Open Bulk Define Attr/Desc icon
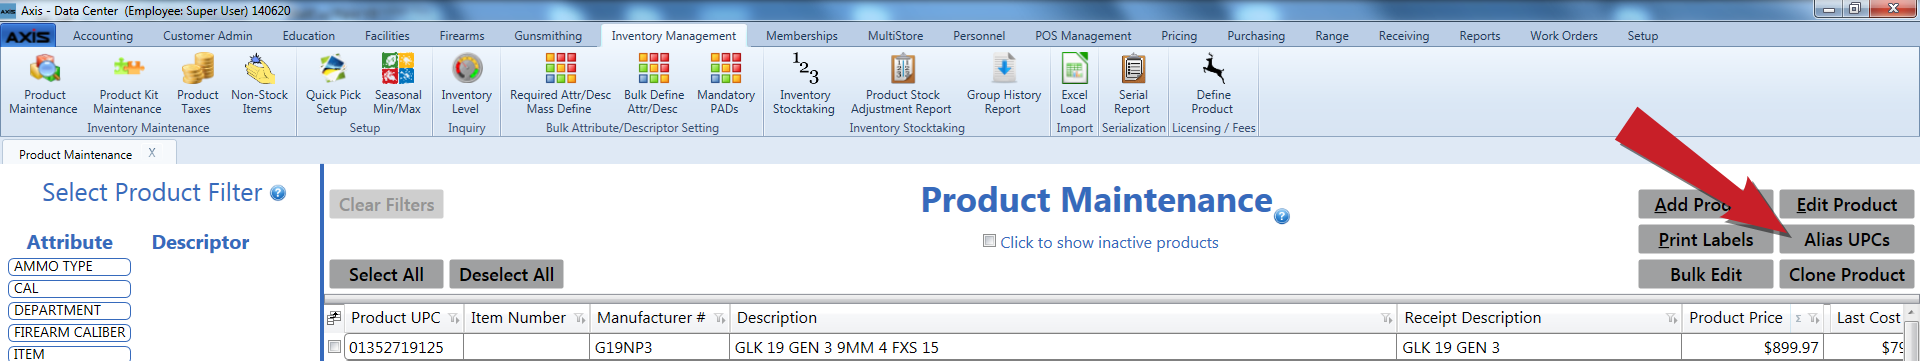 (x=654, y=84)
